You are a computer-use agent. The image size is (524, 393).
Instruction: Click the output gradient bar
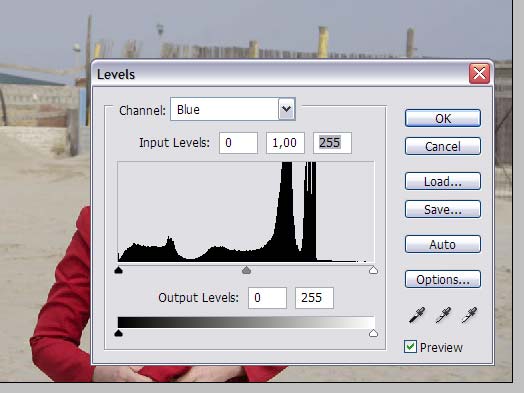point(246,322)
